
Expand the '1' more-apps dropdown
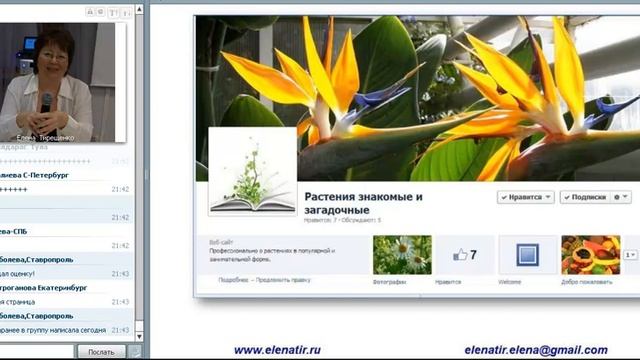pos(630,255)
